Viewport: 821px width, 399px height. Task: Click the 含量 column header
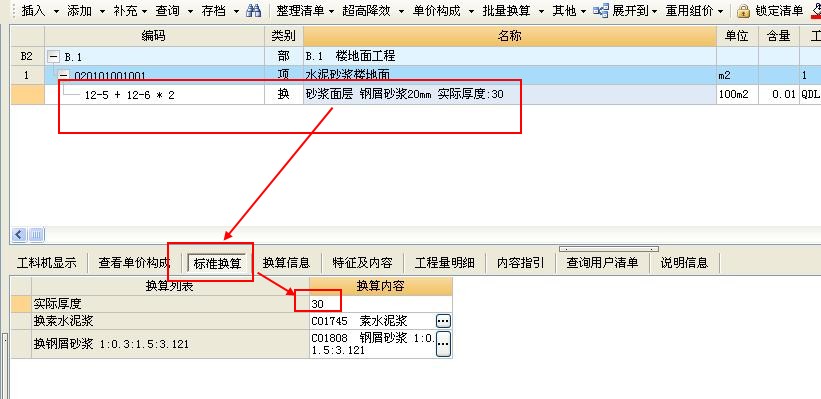pyautogui.click(x=779, y=36)
